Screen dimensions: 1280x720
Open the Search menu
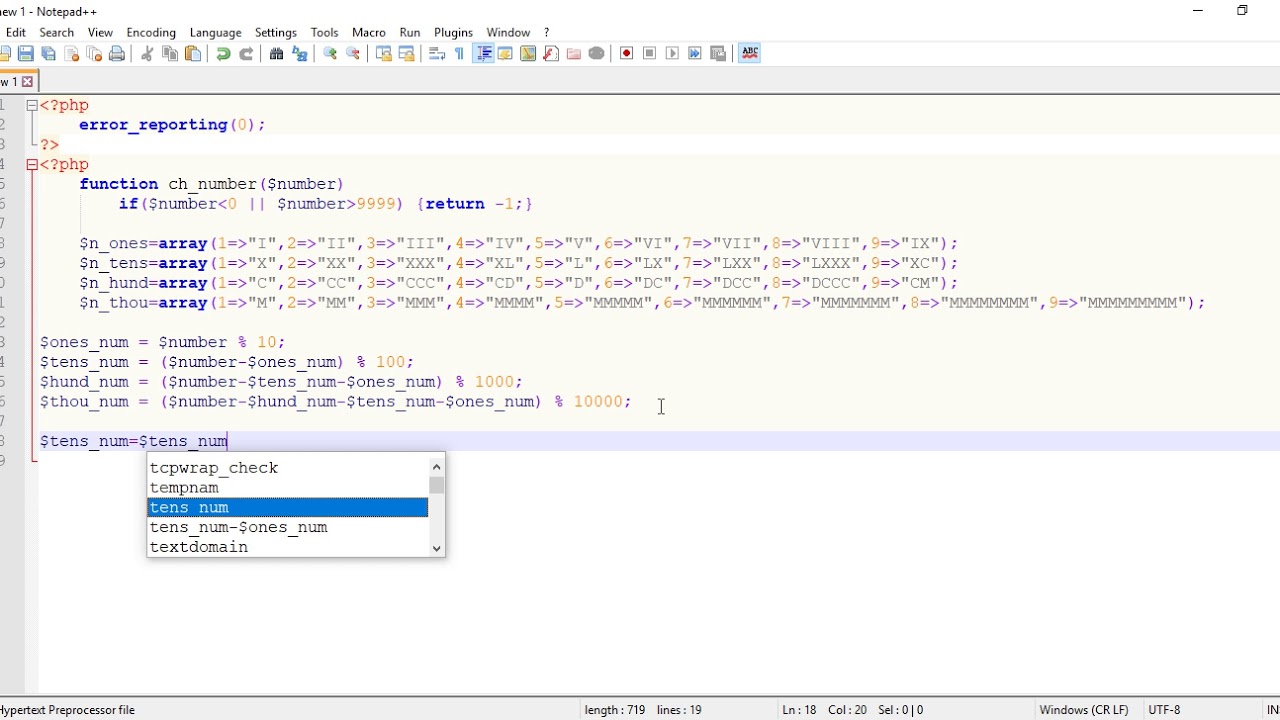[57, 32]
